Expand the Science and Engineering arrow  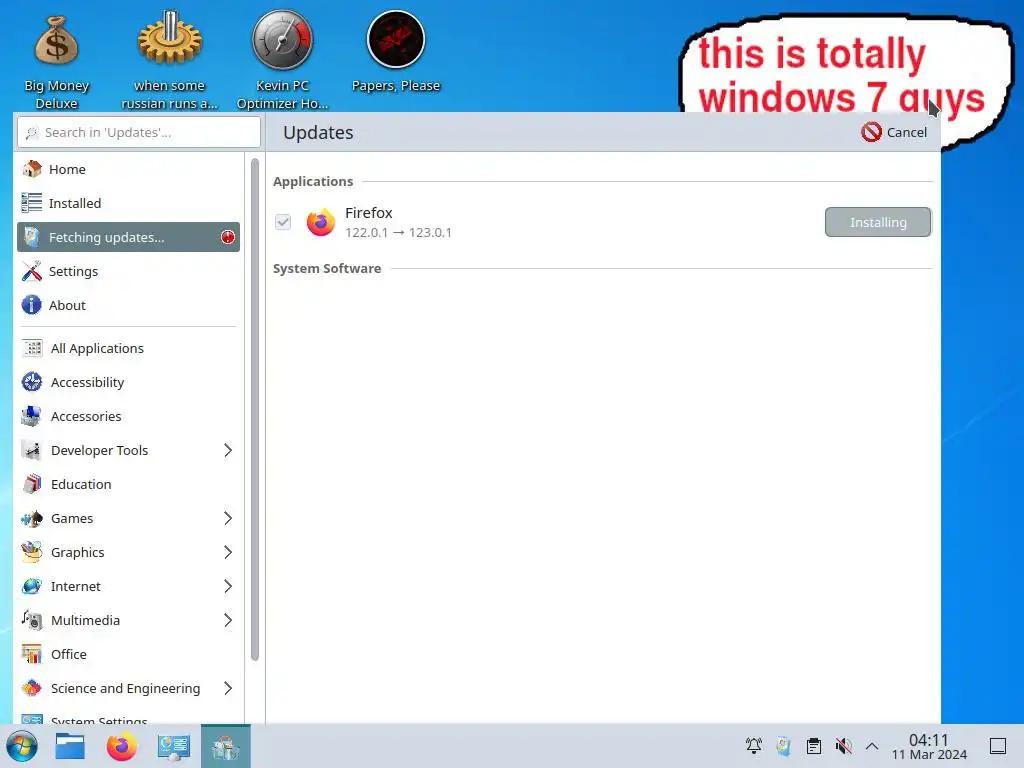point(227,688)
